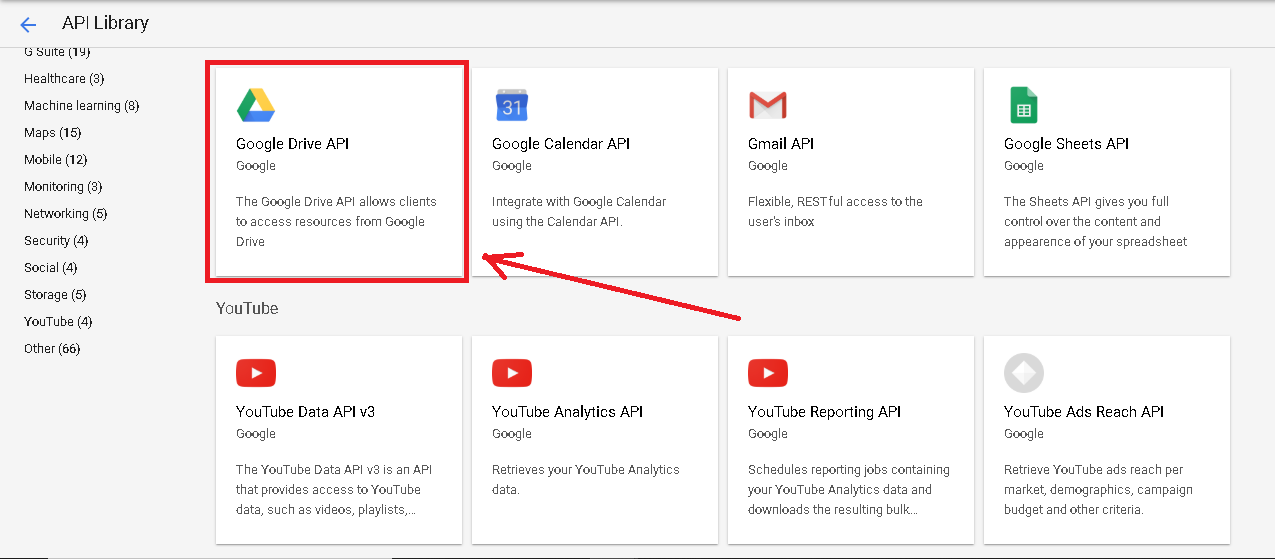Image resolution: width=1275 pixels, height=559 pixels.
Task: Click 'Google' publisher under YouTube Data API v3
Action: [x=256, y=434]
